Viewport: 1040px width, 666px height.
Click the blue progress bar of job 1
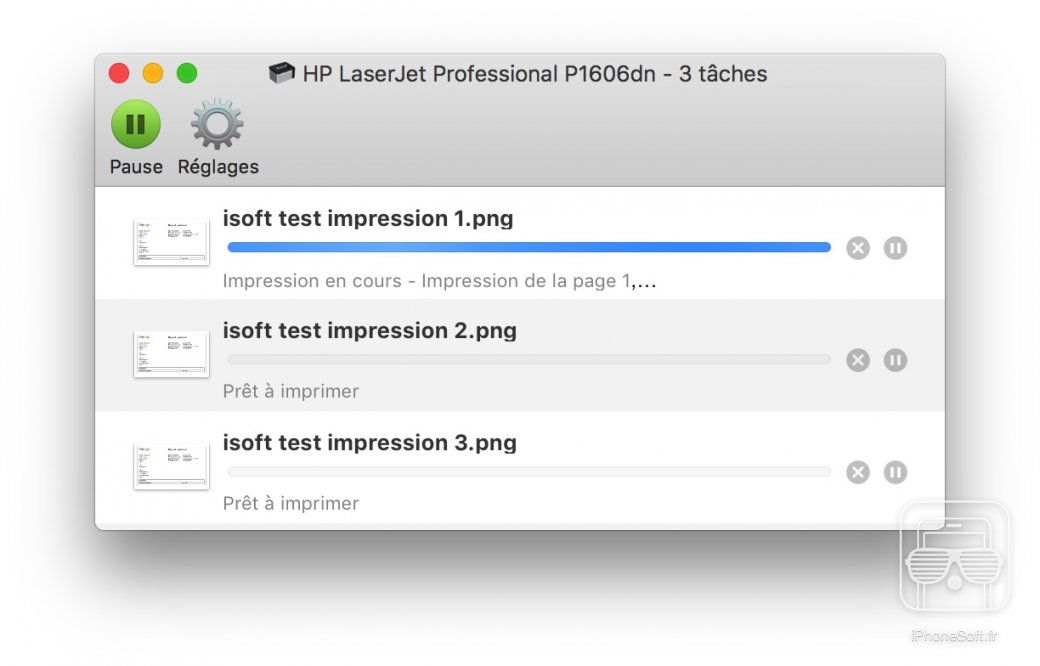point(529,247)
